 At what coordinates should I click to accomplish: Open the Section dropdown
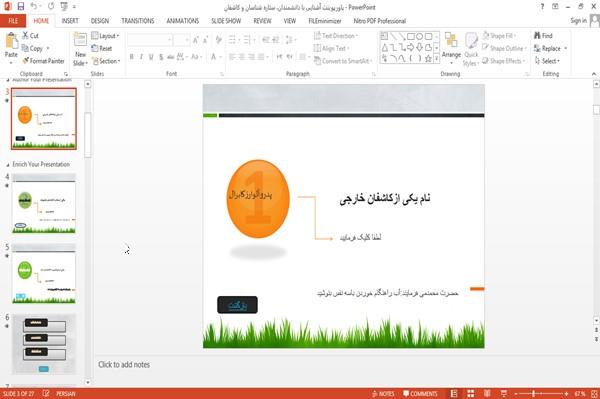[x=106, y=61]
